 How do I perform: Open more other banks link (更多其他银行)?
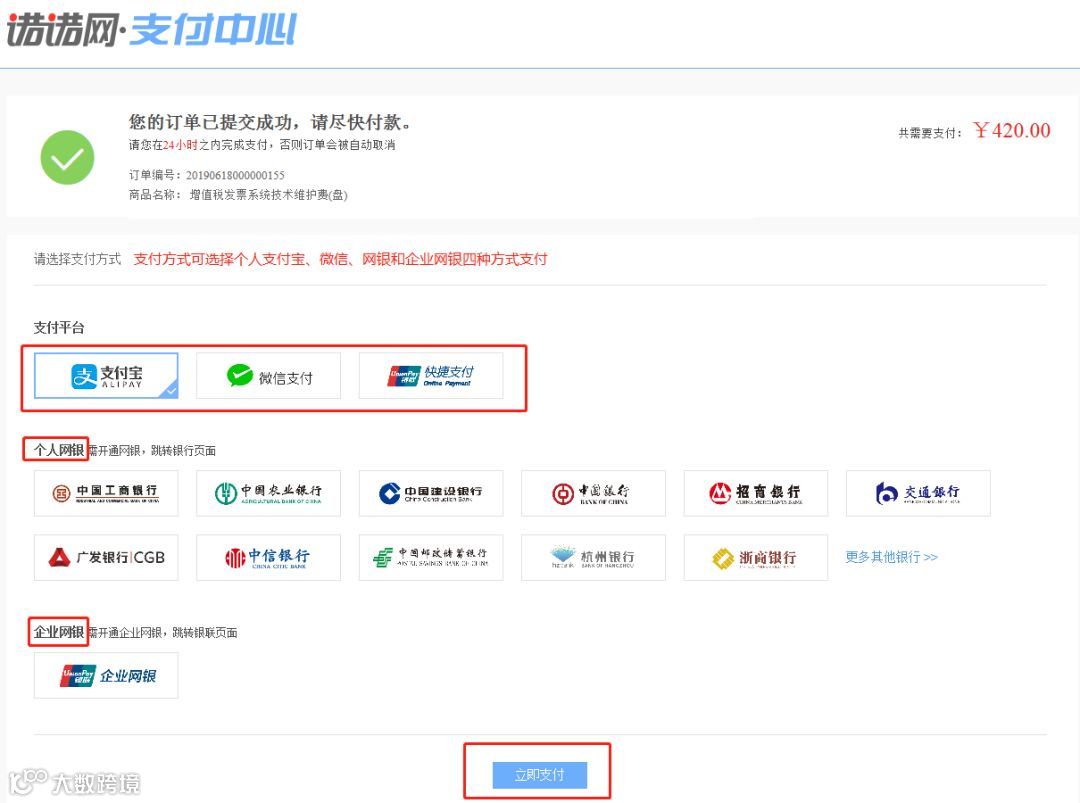coord(891,556)
